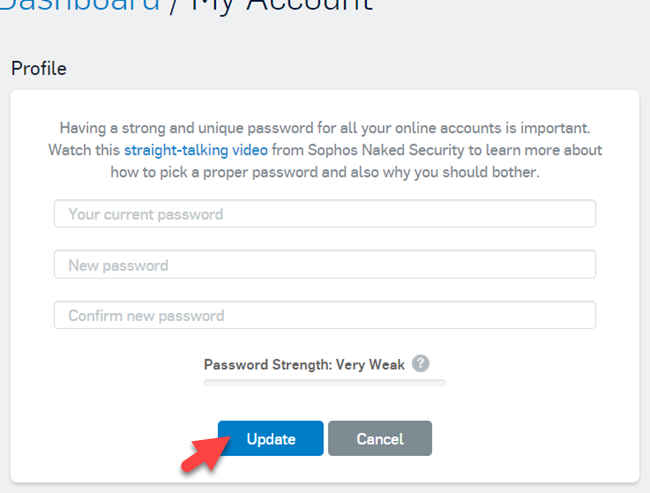This screenshot has height=493, width=650.
Task: Click the Very Weak strength value
Action: (x=370, y=365)
